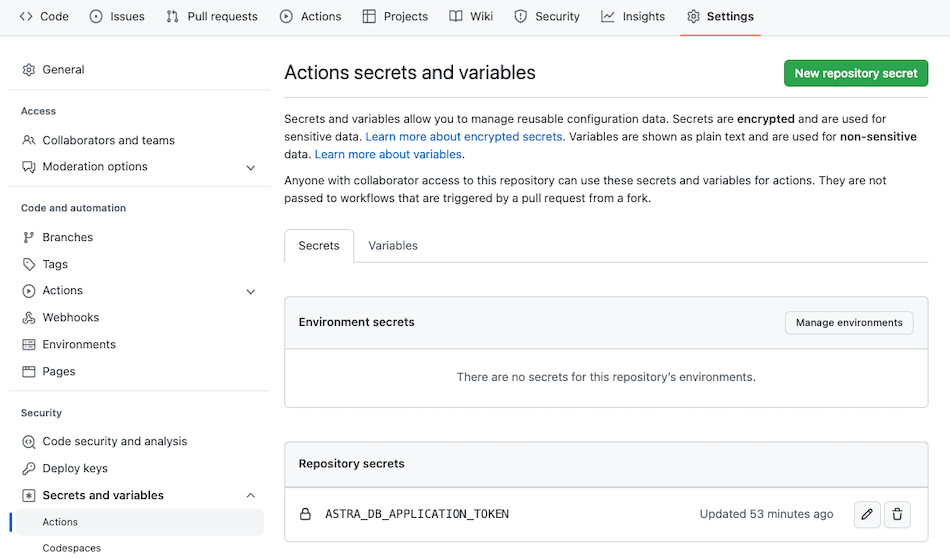Click the Environments server icon
The image size is (950, 559).
(28, 345)
